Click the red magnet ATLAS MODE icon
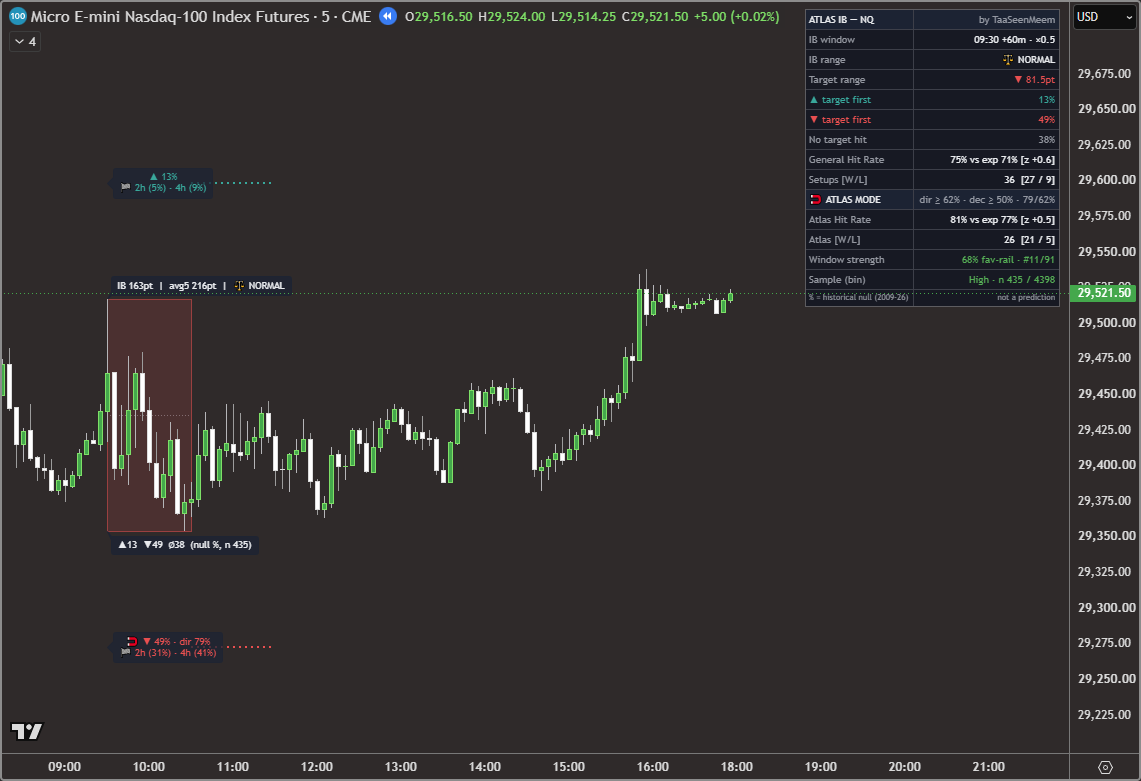Image resolution: width=1141 pixels, height=781 pixels. (816, 199)
